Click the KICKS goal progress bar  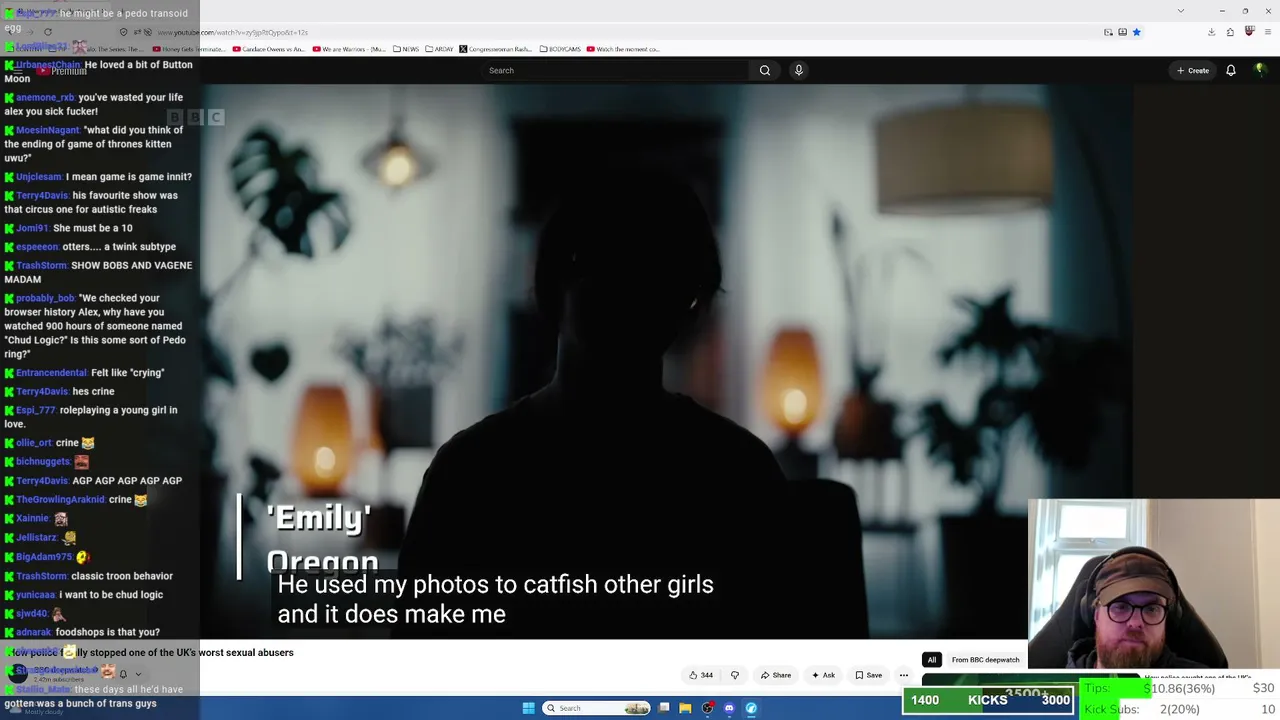coord(988,700)
